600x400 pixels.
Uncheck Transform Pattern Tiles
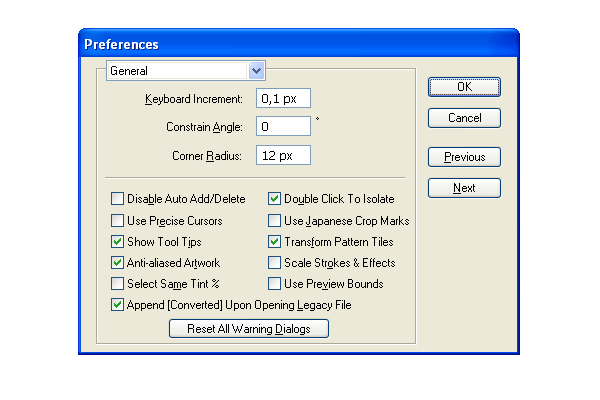(x=274, y=242)
